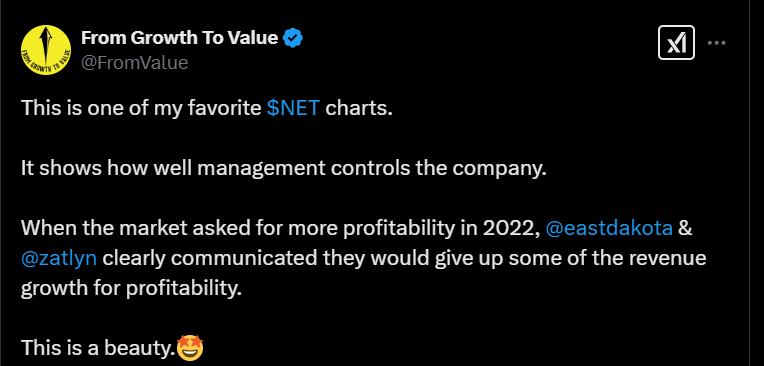This screenshot has width=764, height=366.
Task: Click the ampersand after @eastdakota
Action: [685, 228]
